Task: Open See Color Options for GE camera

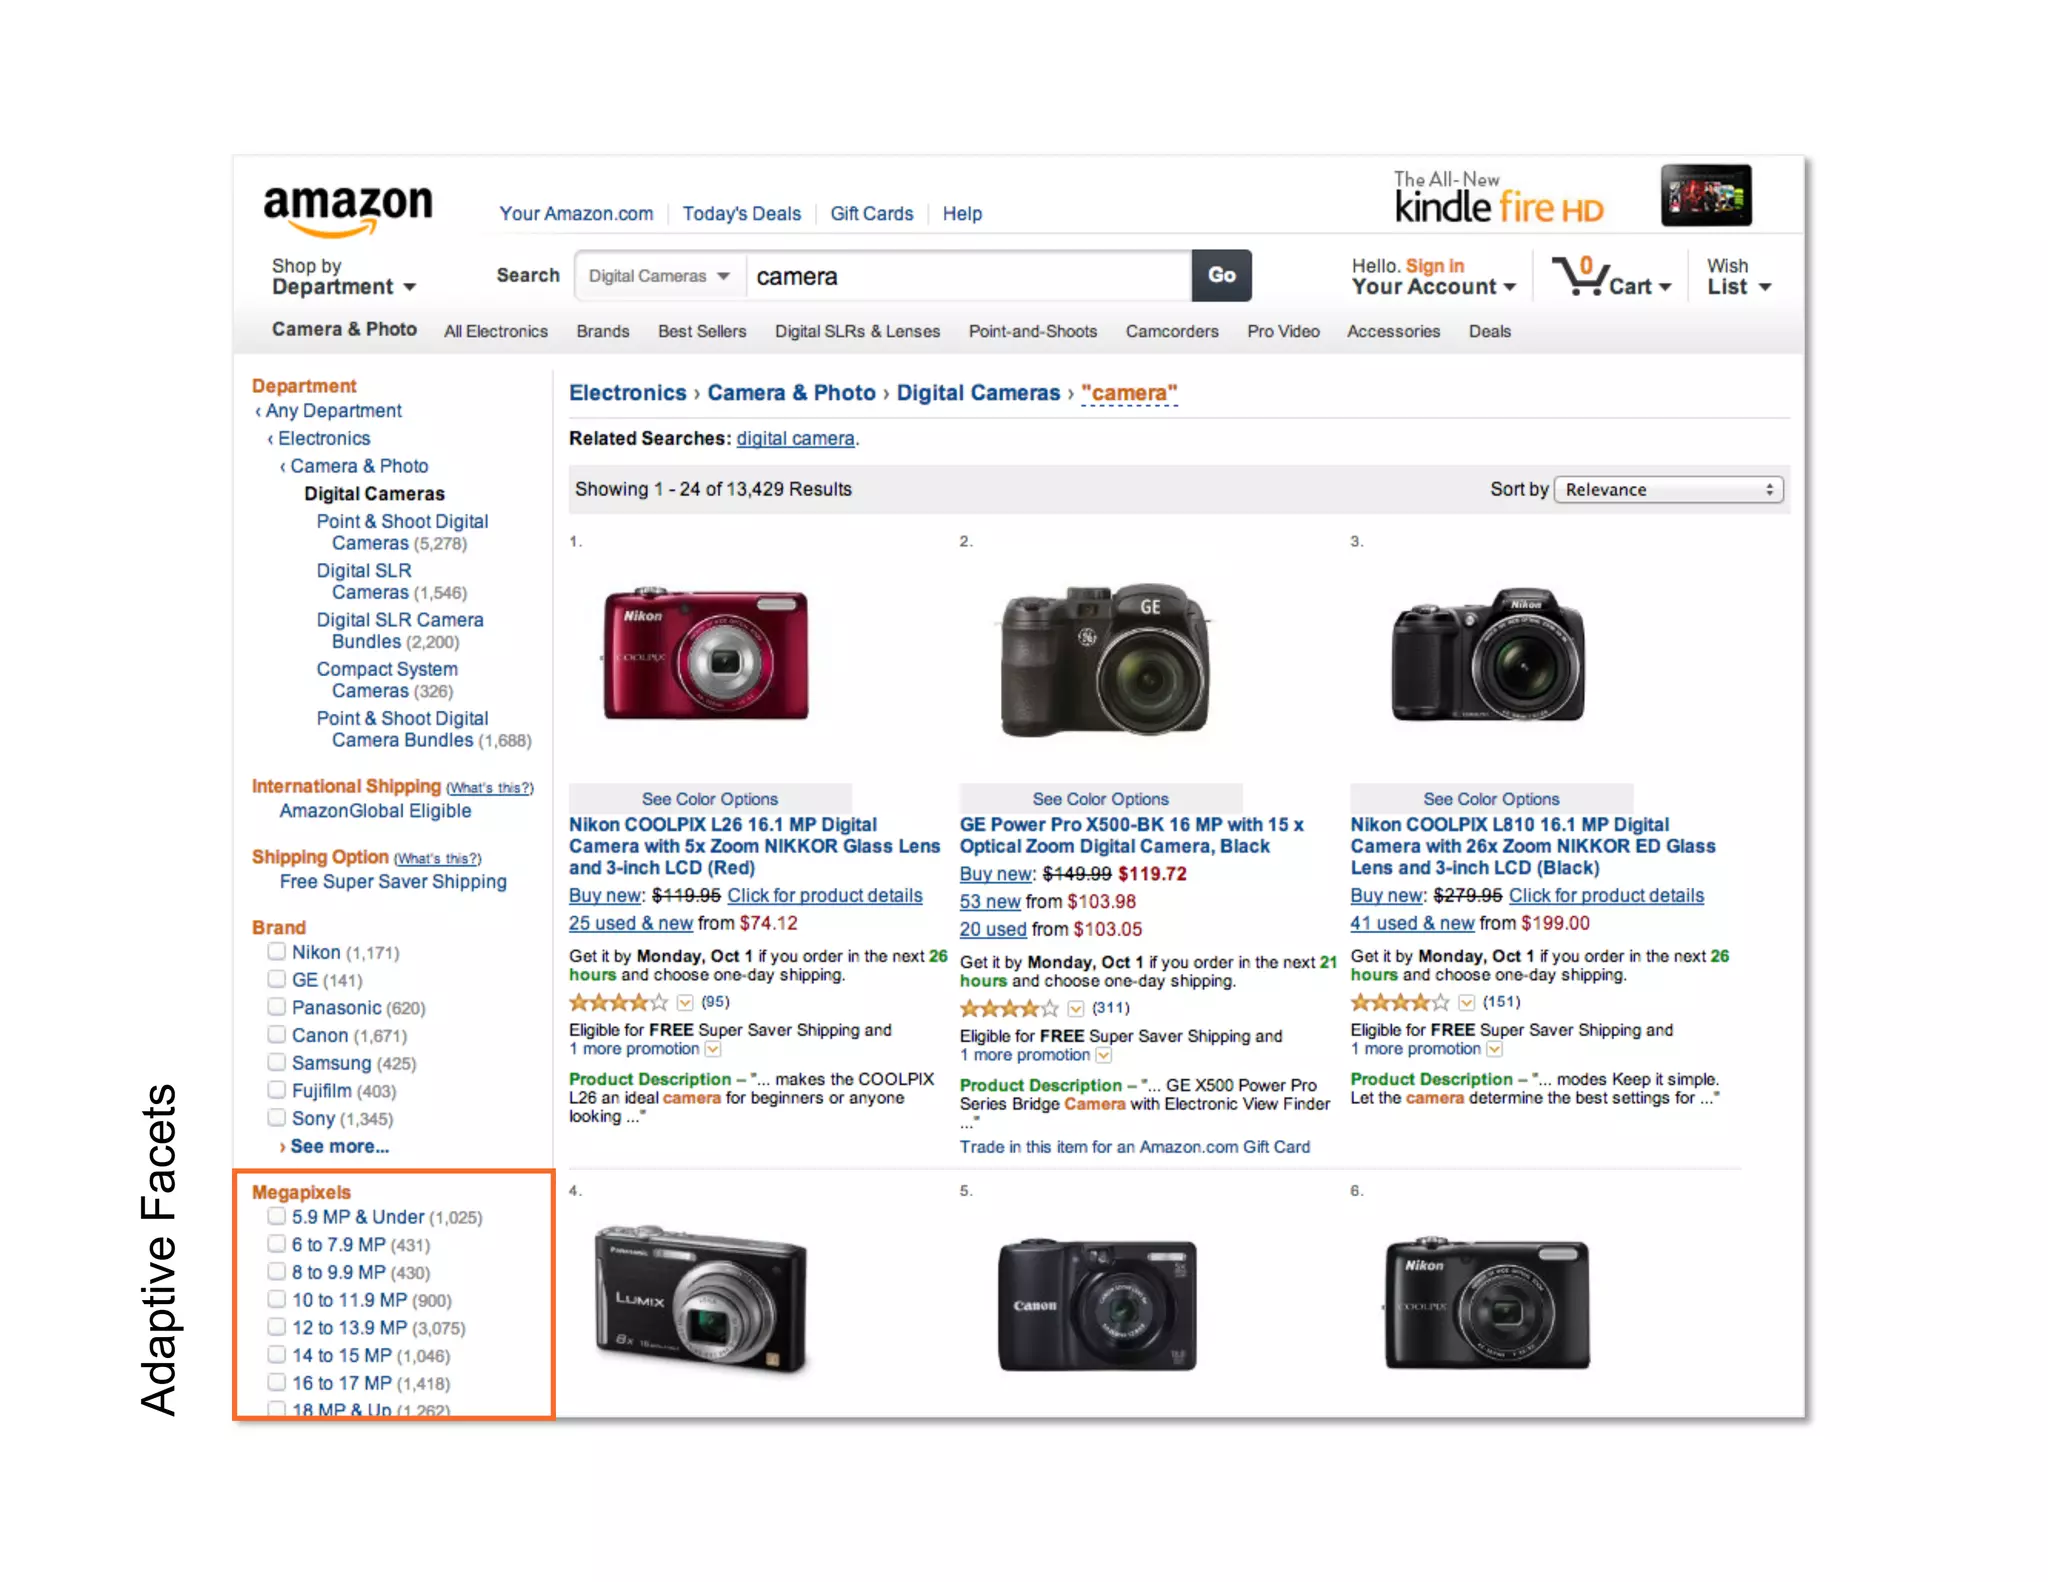Action: click(1100, 798)
